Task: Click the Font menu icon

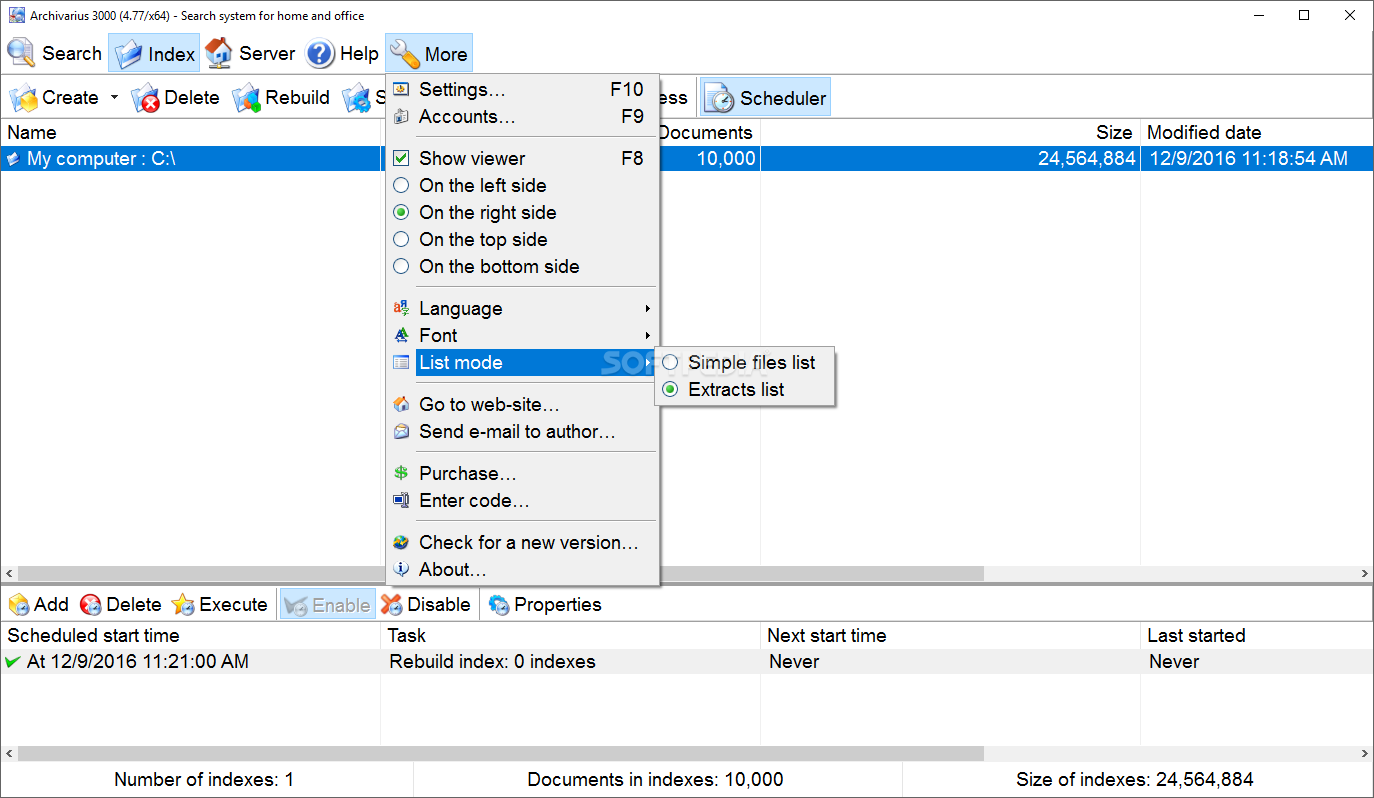Action: [401, 335]
